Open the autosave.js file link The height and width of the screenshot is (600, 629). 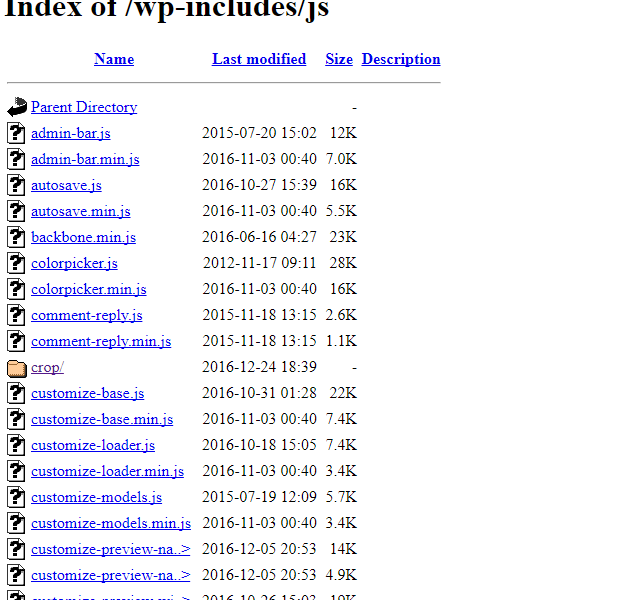66,185
